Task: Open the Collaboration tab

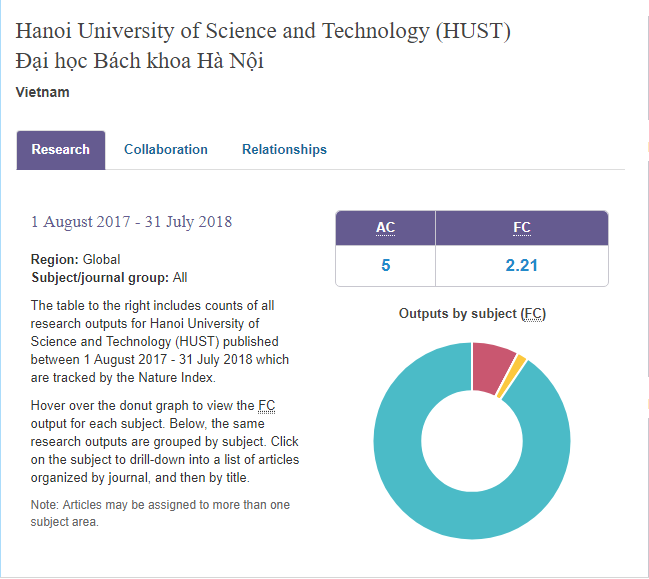Action: pos(166,150)
